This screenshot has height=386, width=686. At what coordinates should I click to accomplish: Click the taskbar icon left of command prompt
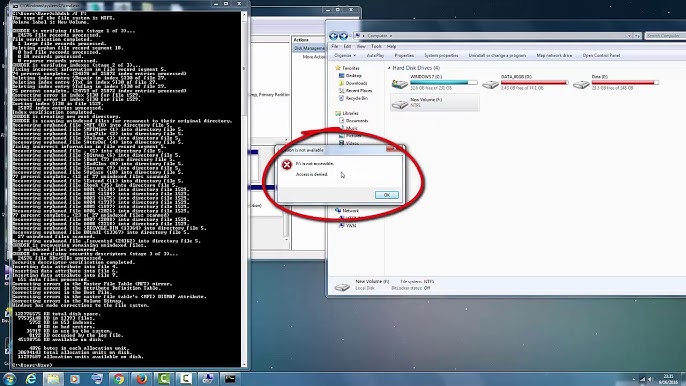click(x=208, y=379)
